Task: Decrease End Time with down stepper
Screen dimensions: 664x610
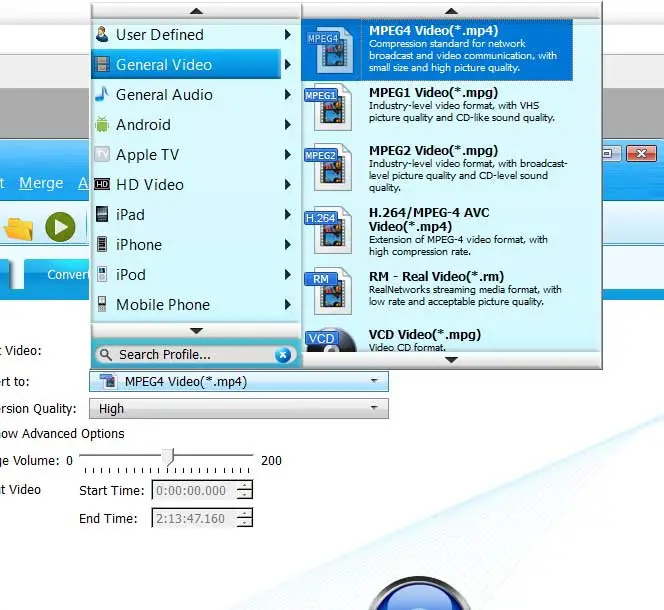Action: coord(245,523)
